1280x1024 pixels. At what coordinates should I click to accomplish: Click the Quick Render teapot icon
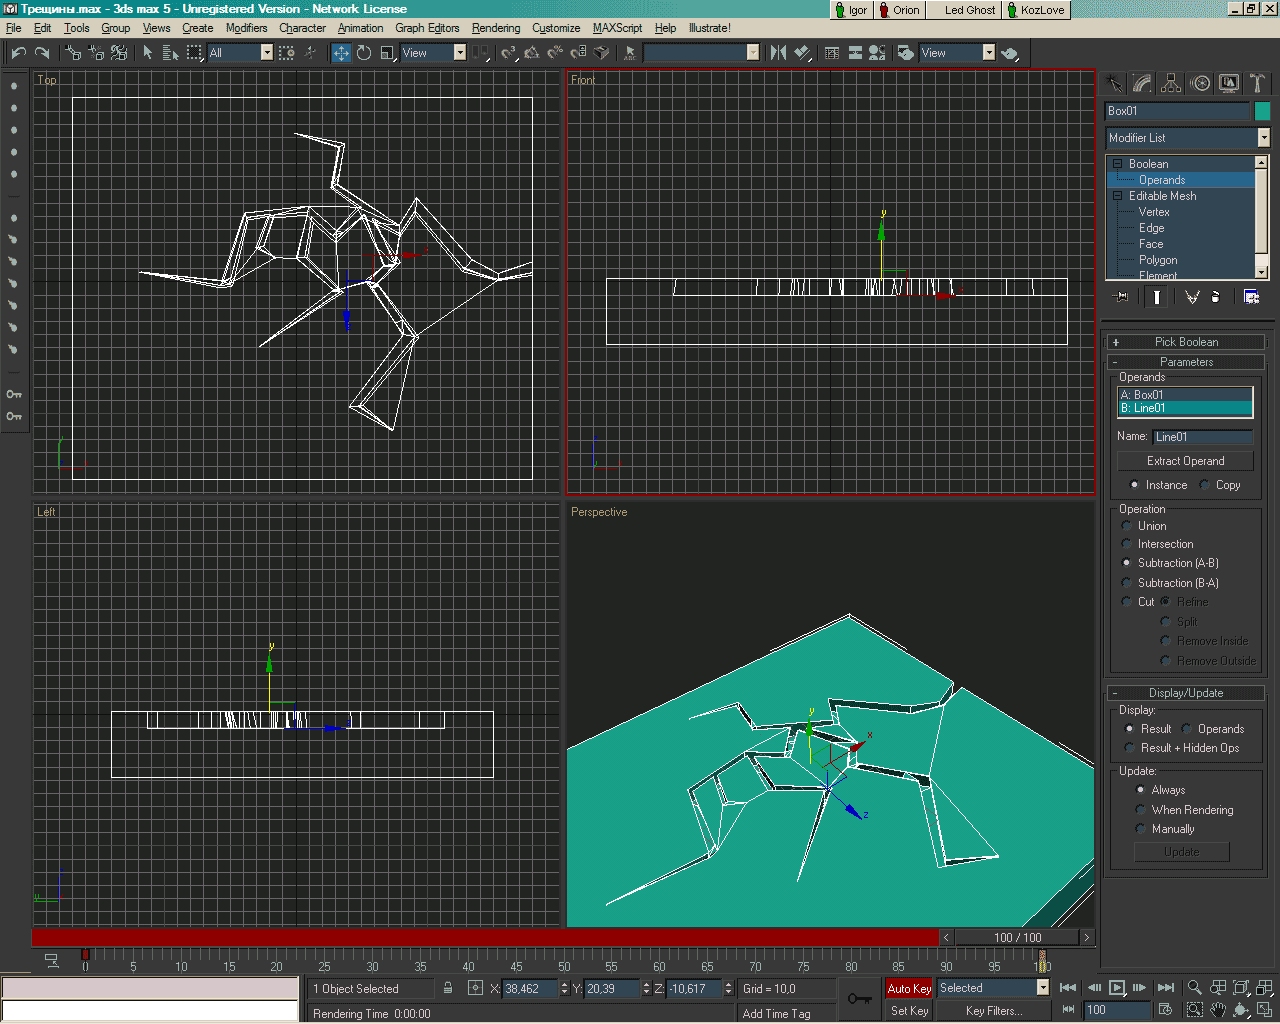pyautogui.click(x=1010, y=53)
